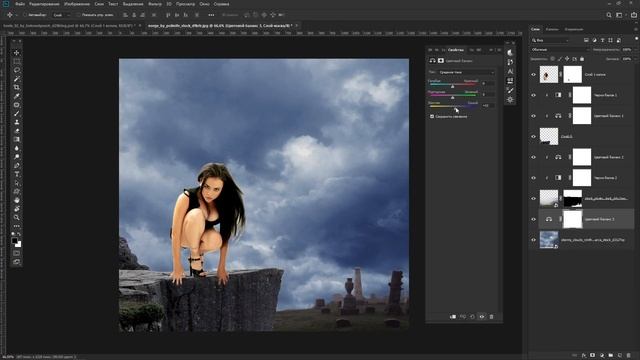640x360 pixels.
Task: Clip the adjustment to the layer below
Action: tap(453, 317)
